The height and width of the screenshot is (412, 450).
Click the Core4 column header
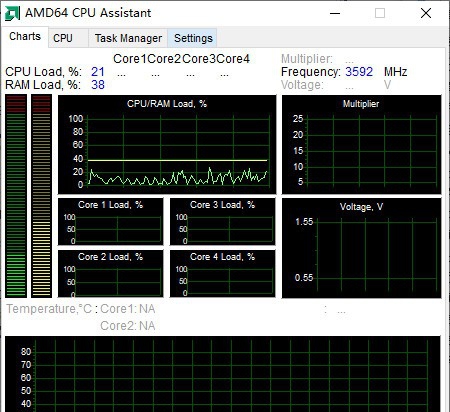click(233, 59)
